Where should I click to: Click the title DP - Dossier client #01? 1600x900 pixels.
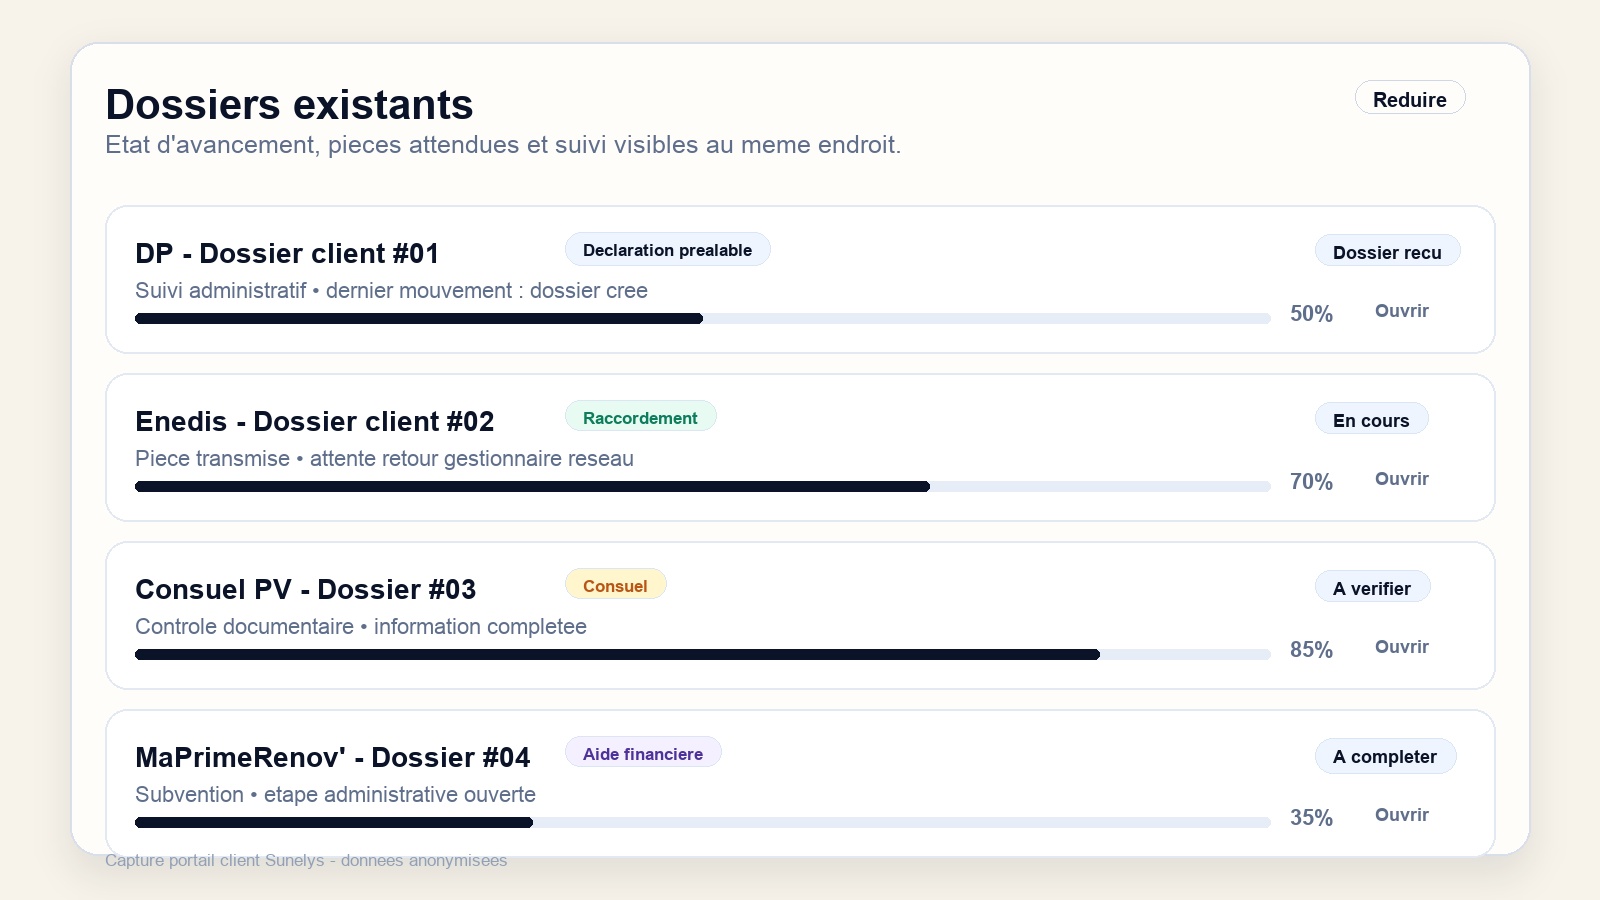(287, 253)
